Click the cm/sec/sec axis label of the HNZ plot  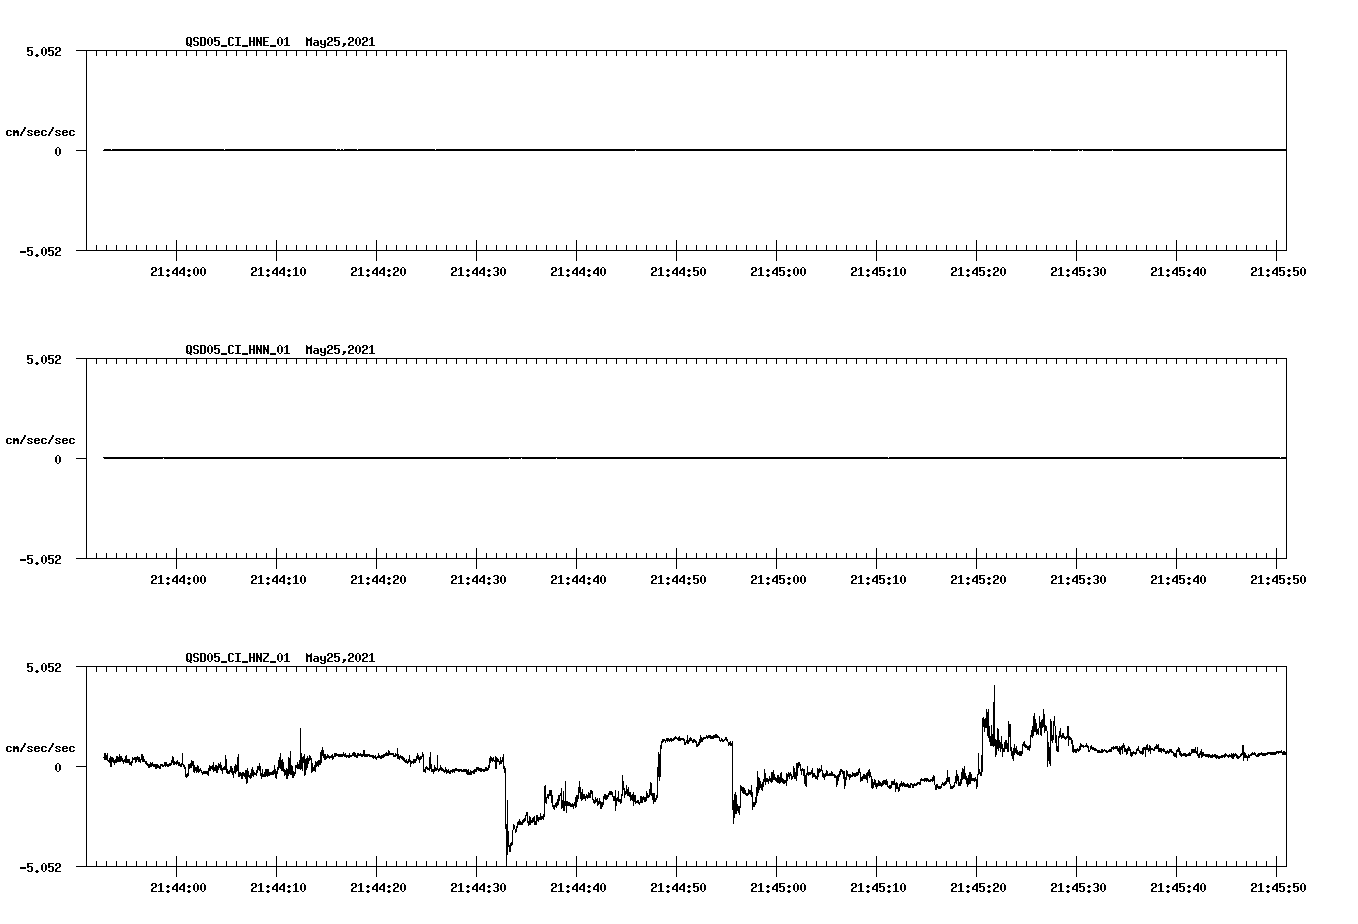point(39,747)
